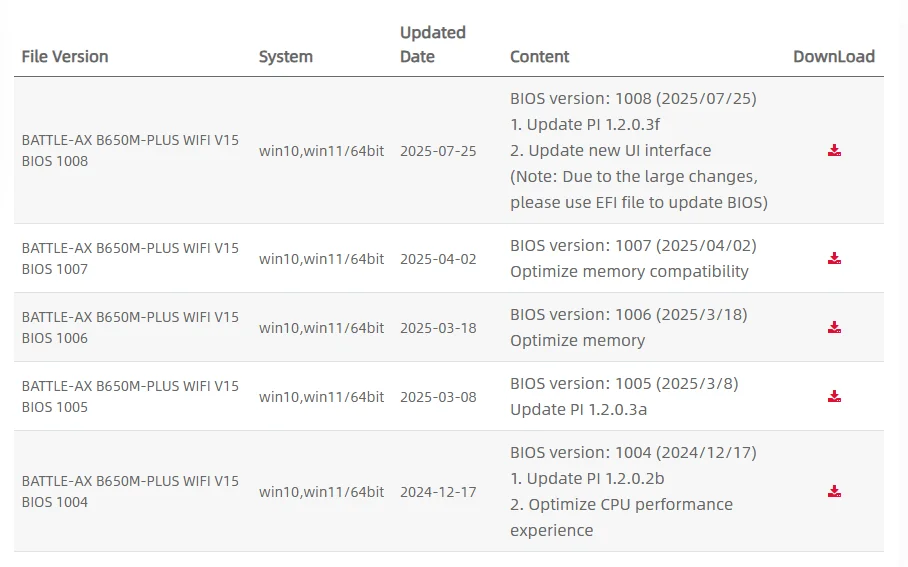This screenshot has width=908, height=567.
Task: Click the 'Update new UI interface' note text
Action: (x=619, y=151)
